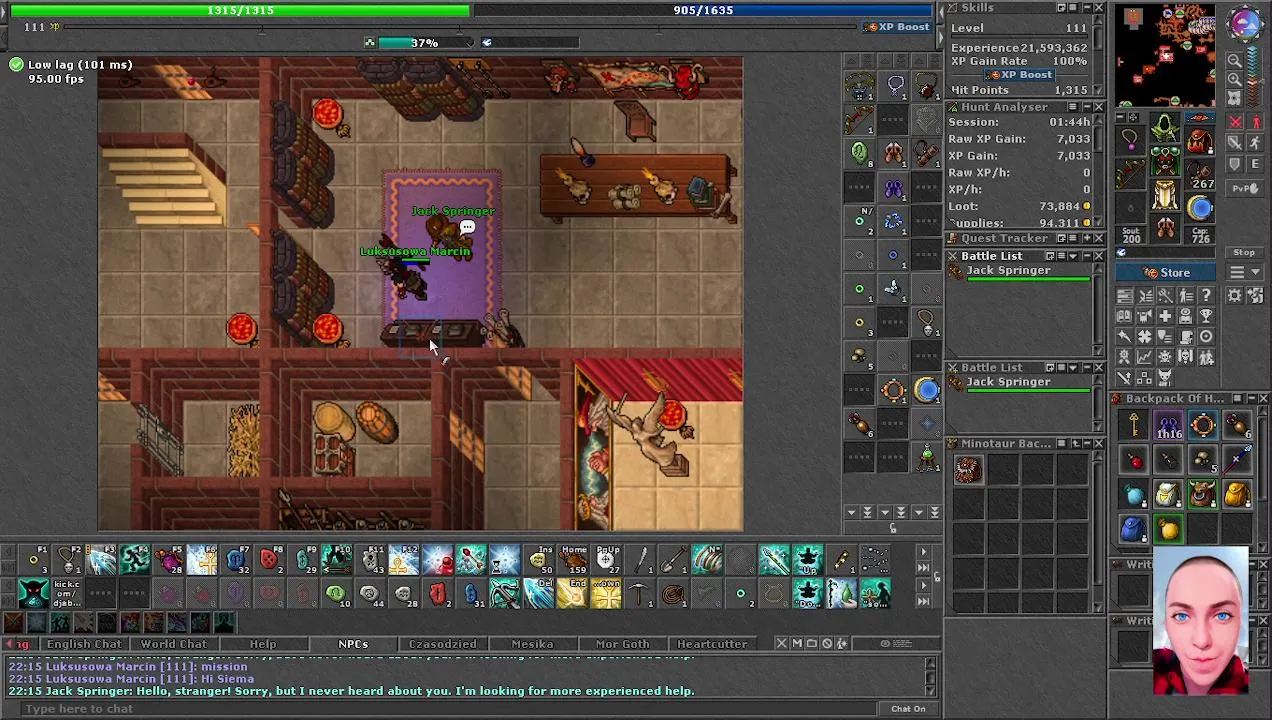Collapse the Skills panel
This screenshot has width=1272, height=720.
pyautogui.click(x=1085, y=8)
